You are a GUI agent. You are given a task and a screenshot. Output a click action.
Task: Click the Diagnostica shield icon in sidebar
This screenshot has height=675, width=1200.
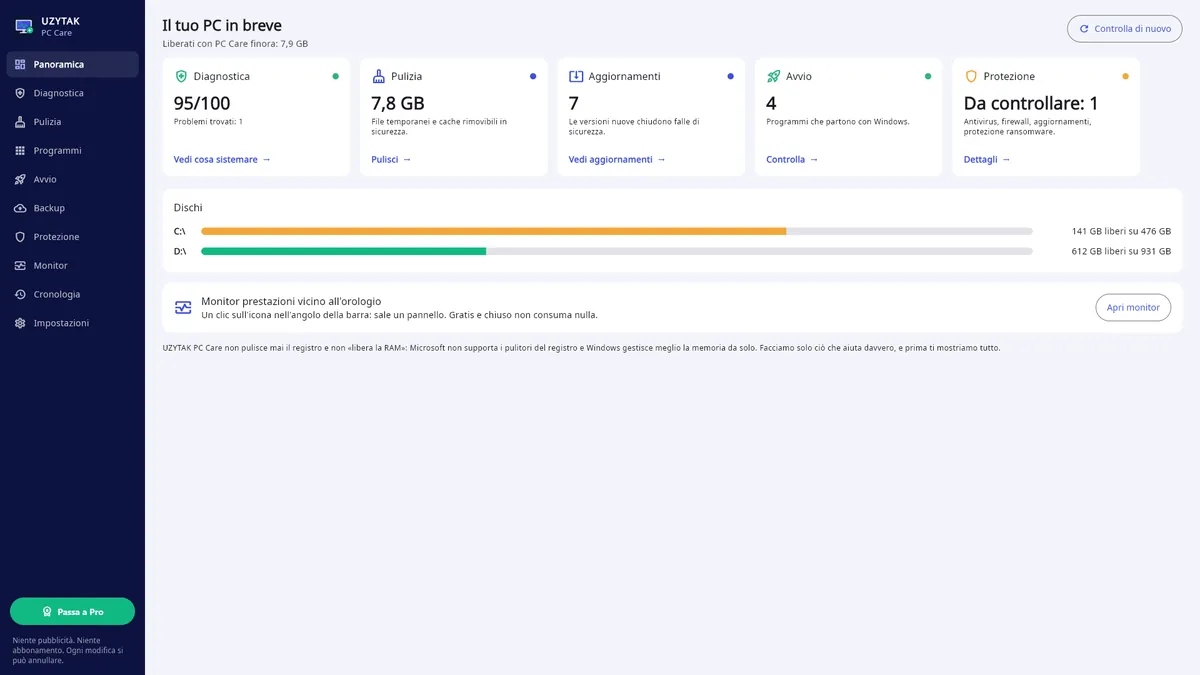tap(20, 93)
